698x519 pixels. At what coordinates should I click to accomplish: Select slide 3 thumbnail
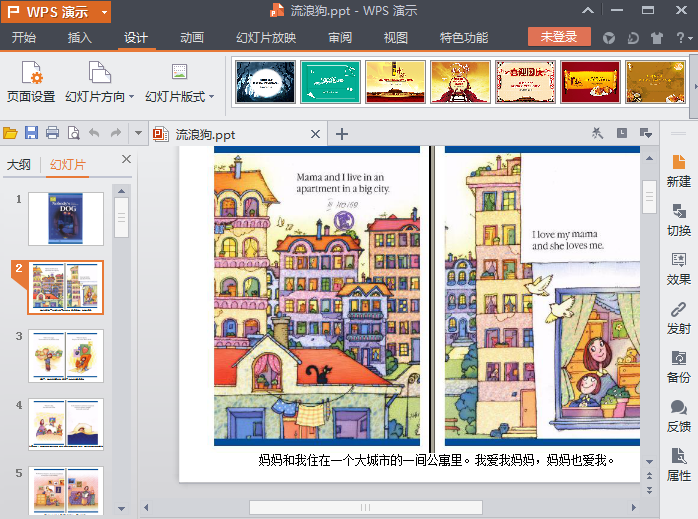click(x=66, y=356)
